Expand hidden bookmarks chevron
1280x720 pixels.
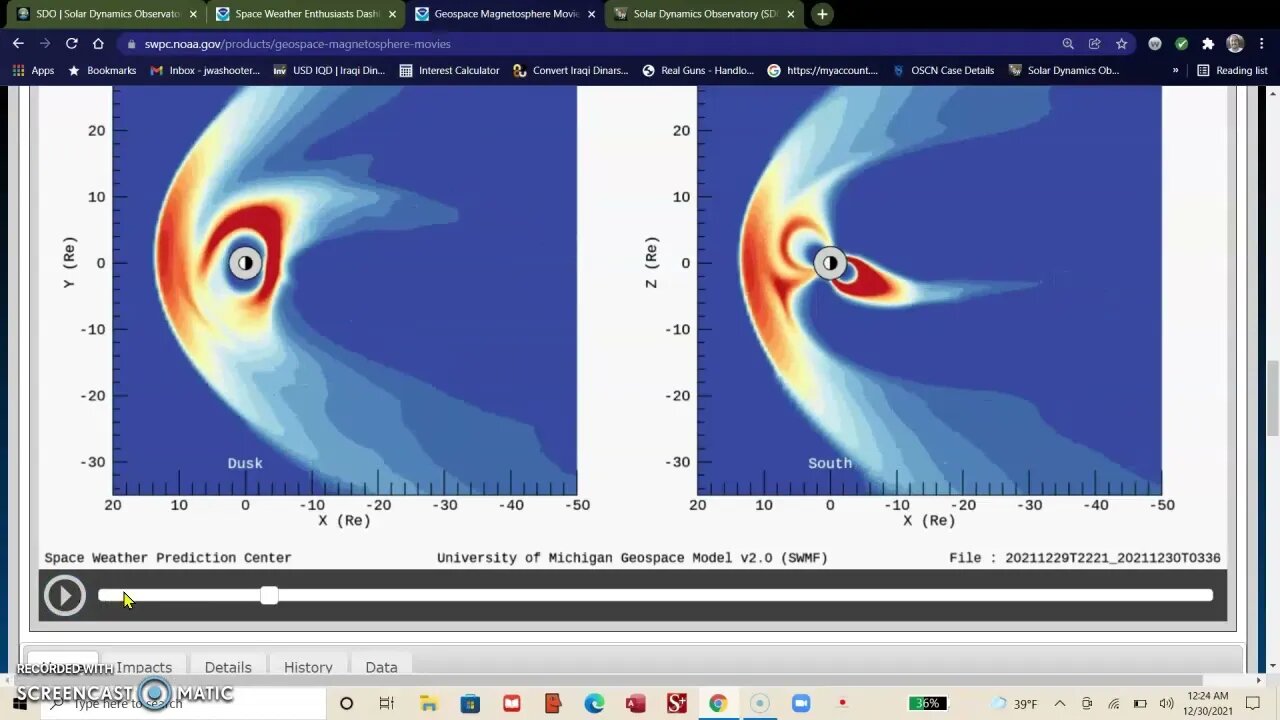(1175, 71)
